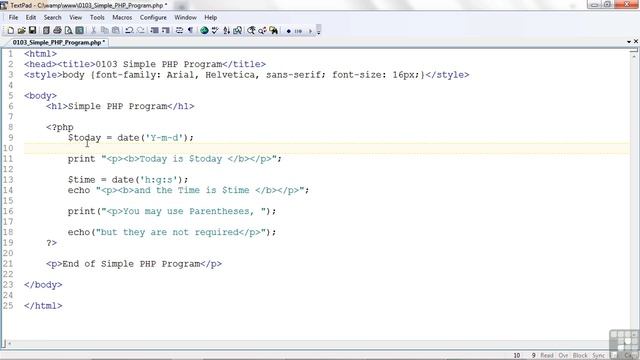This screenshot has height=360, width=640.
Task: Click the Sort toolbar icon
Action: click(227, 31)
